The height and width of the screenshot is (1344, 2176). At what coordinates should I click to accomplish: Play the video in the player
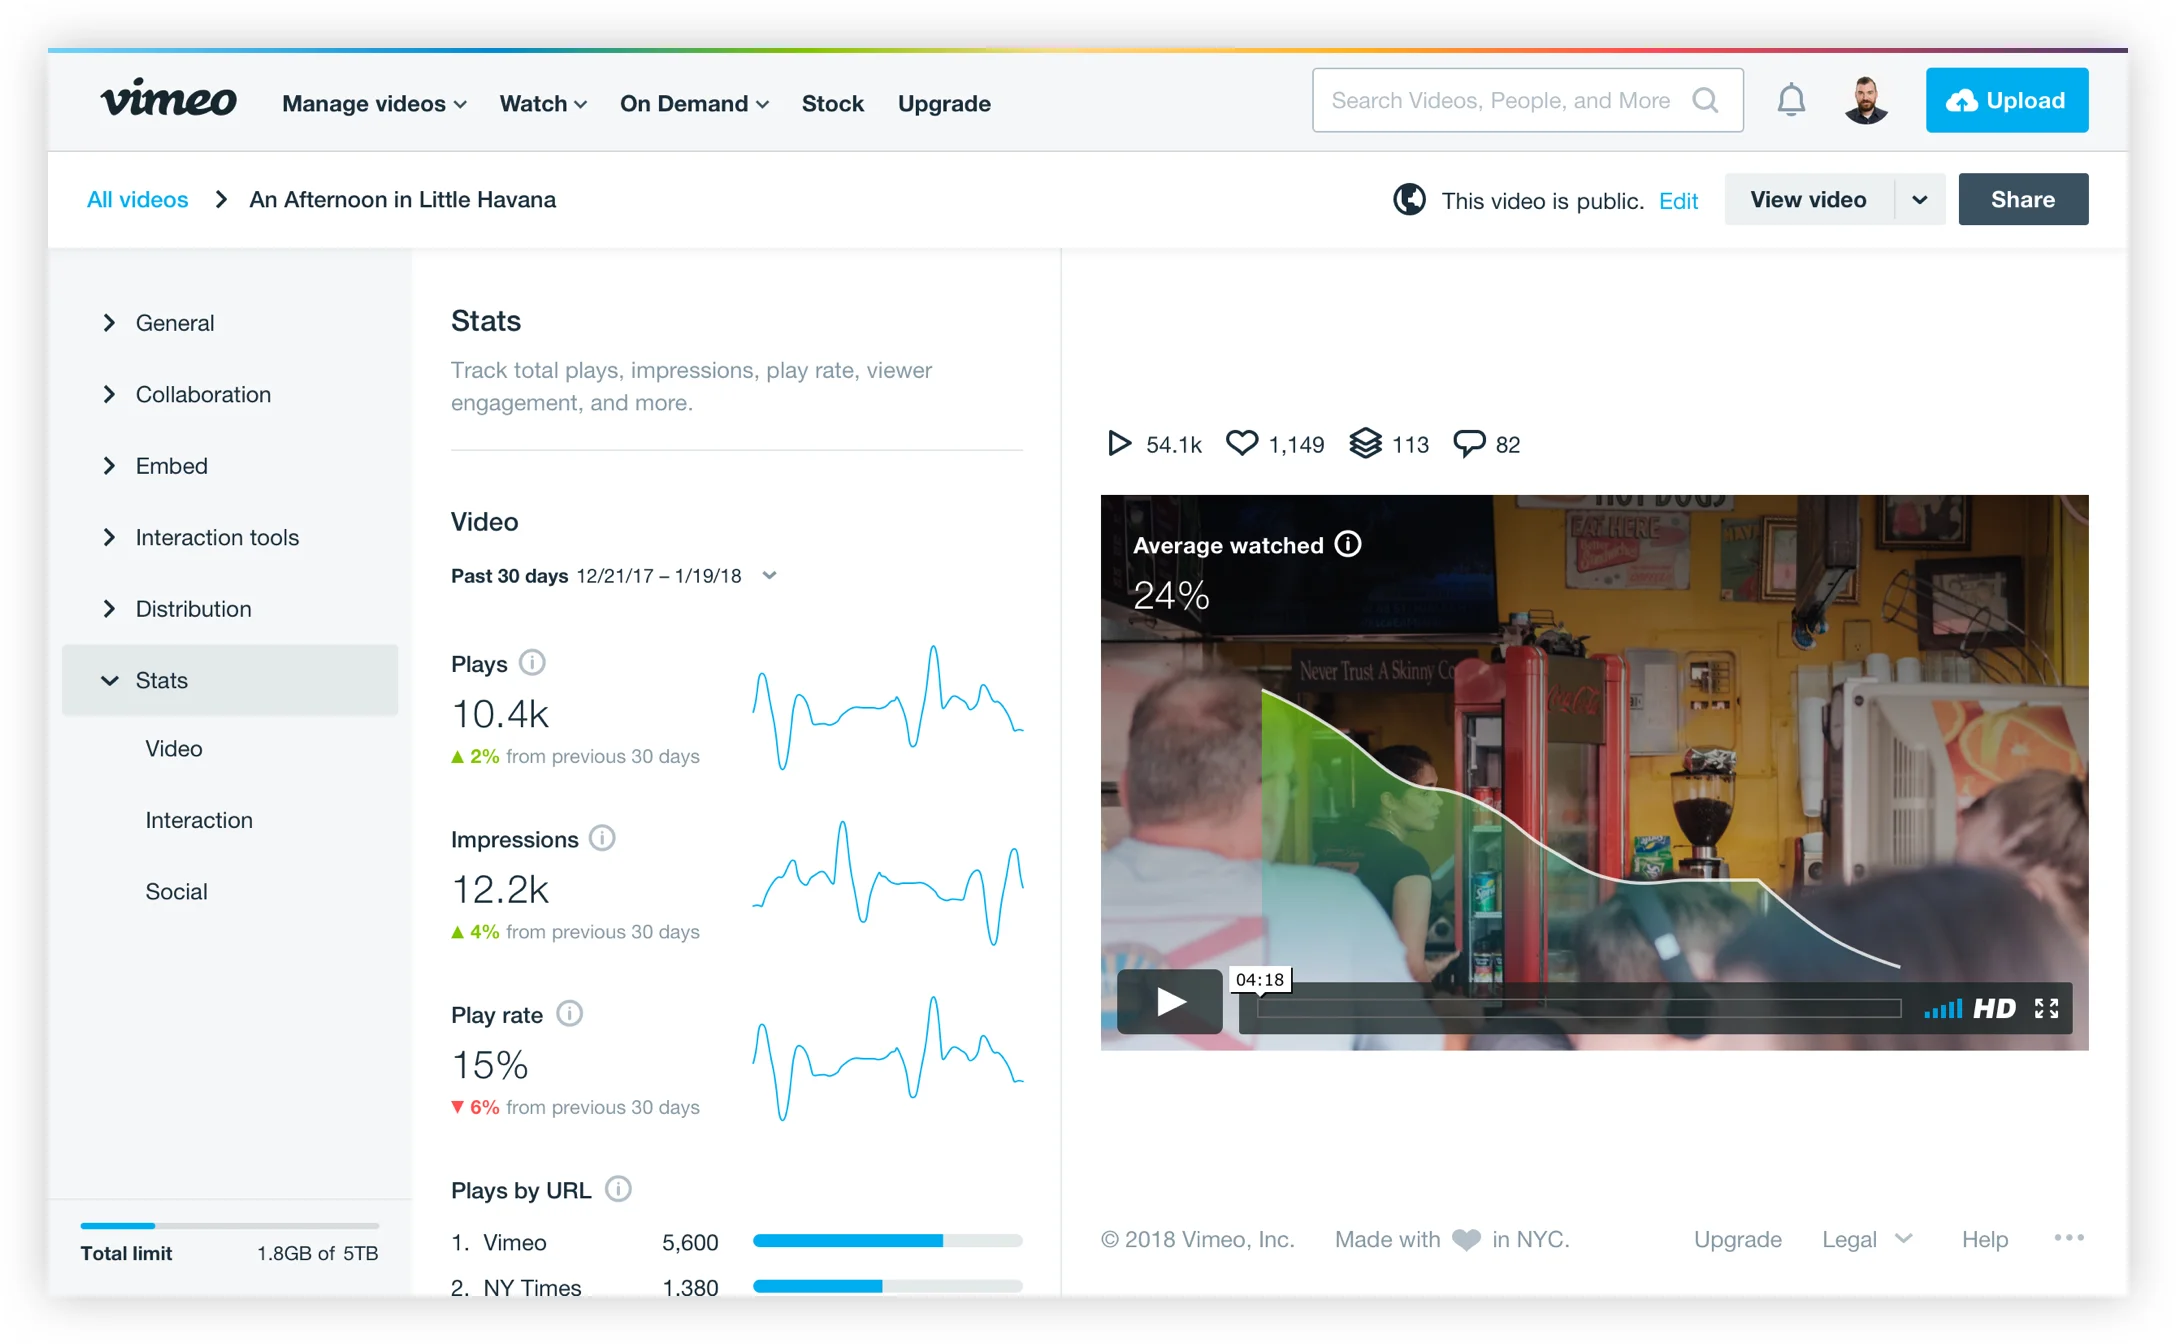(1170, 1001)
